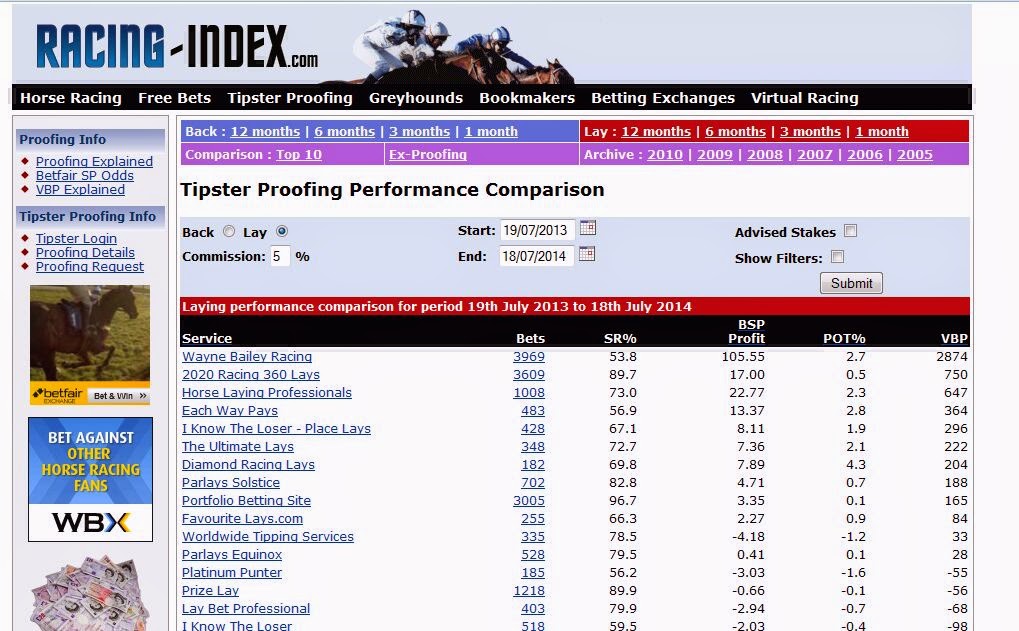Open Diamond Racing Lays service
This screenshot has width=1019, height=631.
(248, 465)
